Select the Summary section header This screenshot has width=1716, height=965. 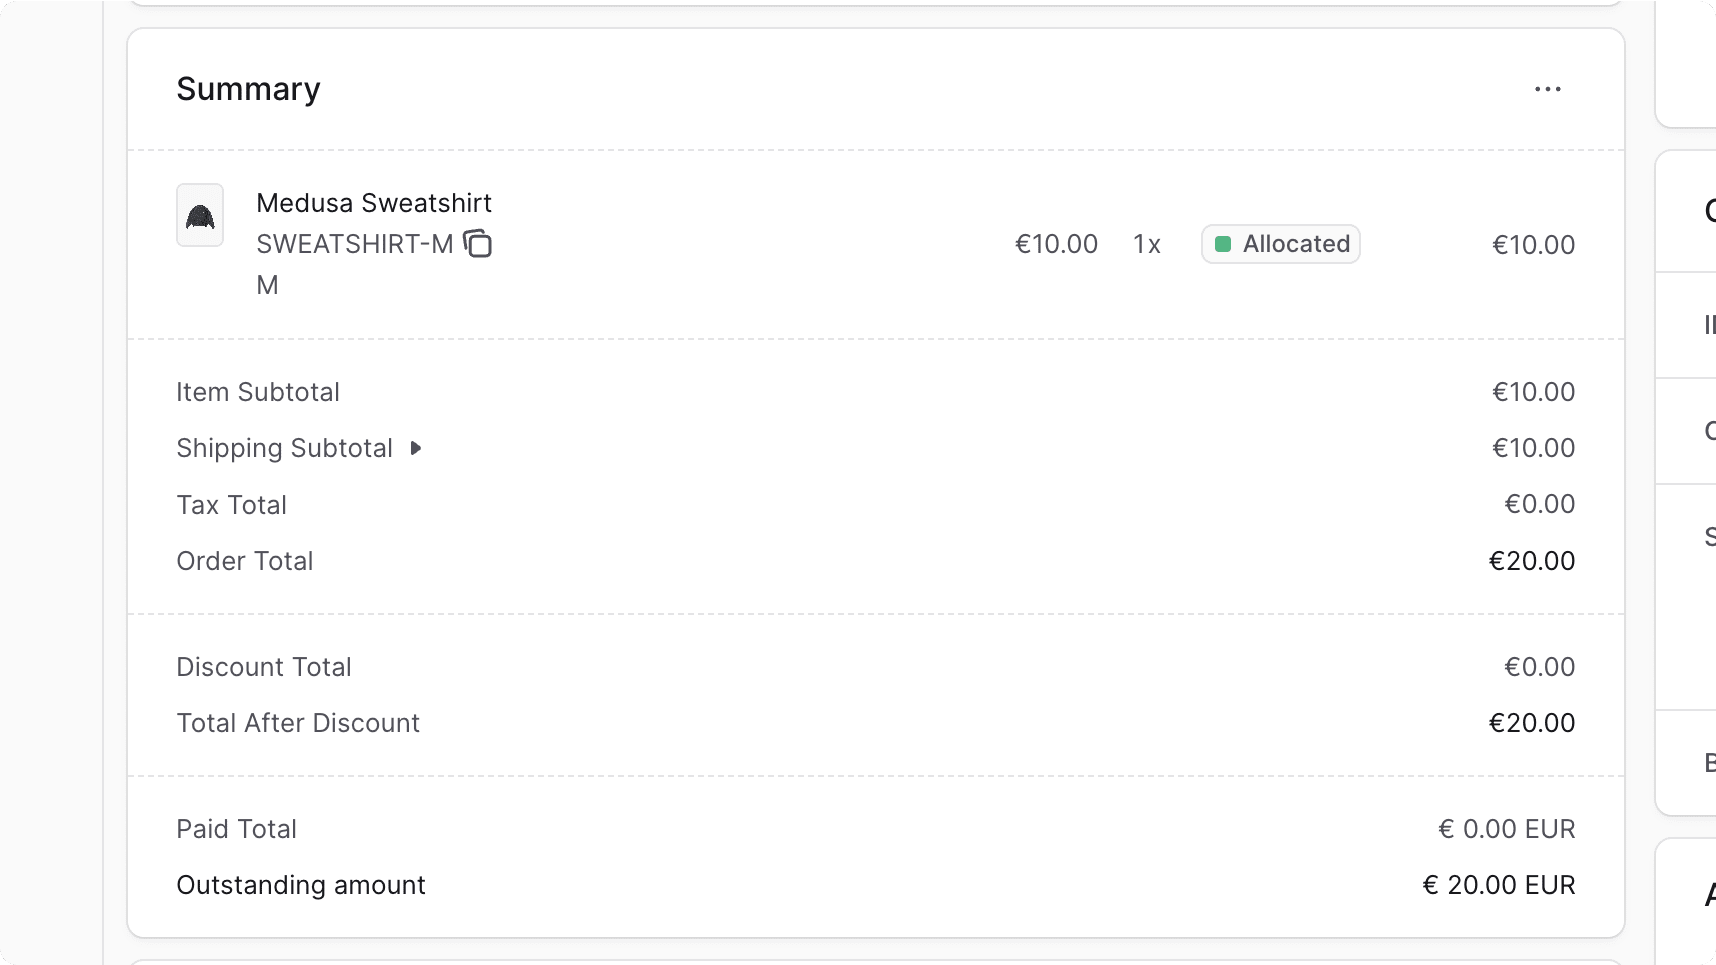[x=248, y=89]
